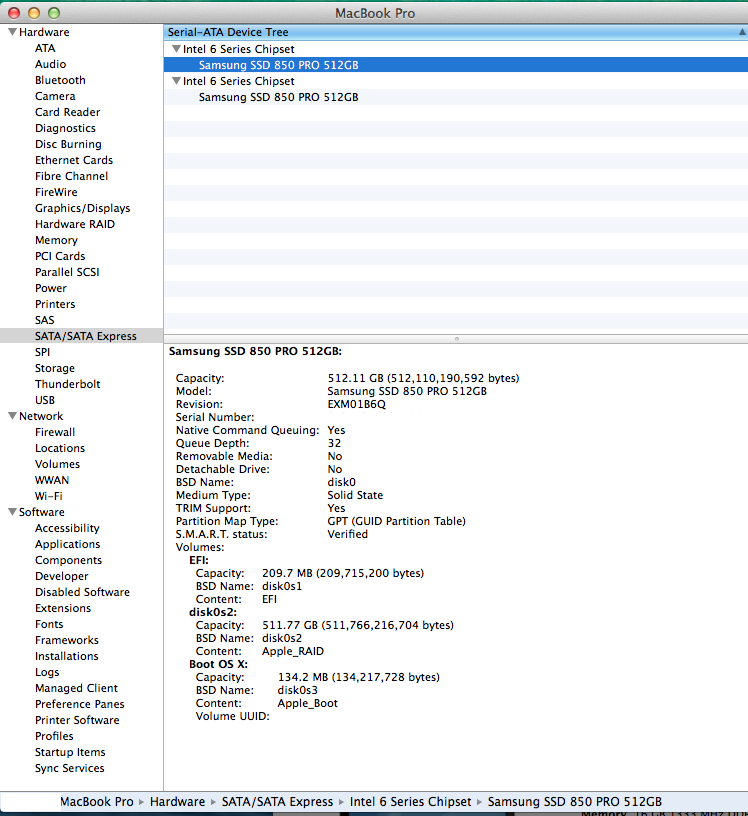Image resolution: width=748 pixels, height=816 pixels.
Task: Select Accessibility under Software
Action: [67, 528]
